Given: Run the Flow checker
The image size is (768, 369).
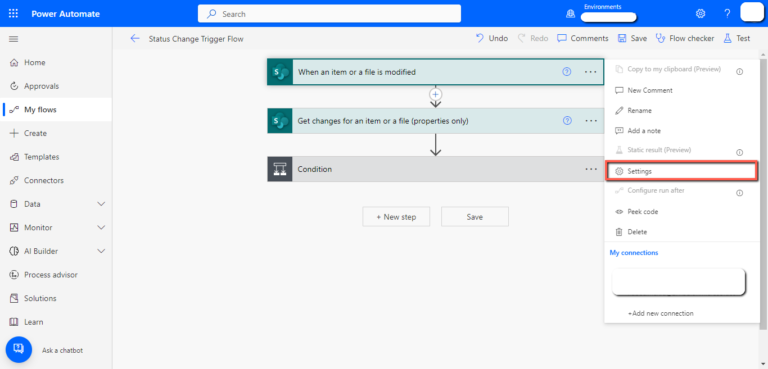Looking at the screenshot, I should click(x=685, y=38).
